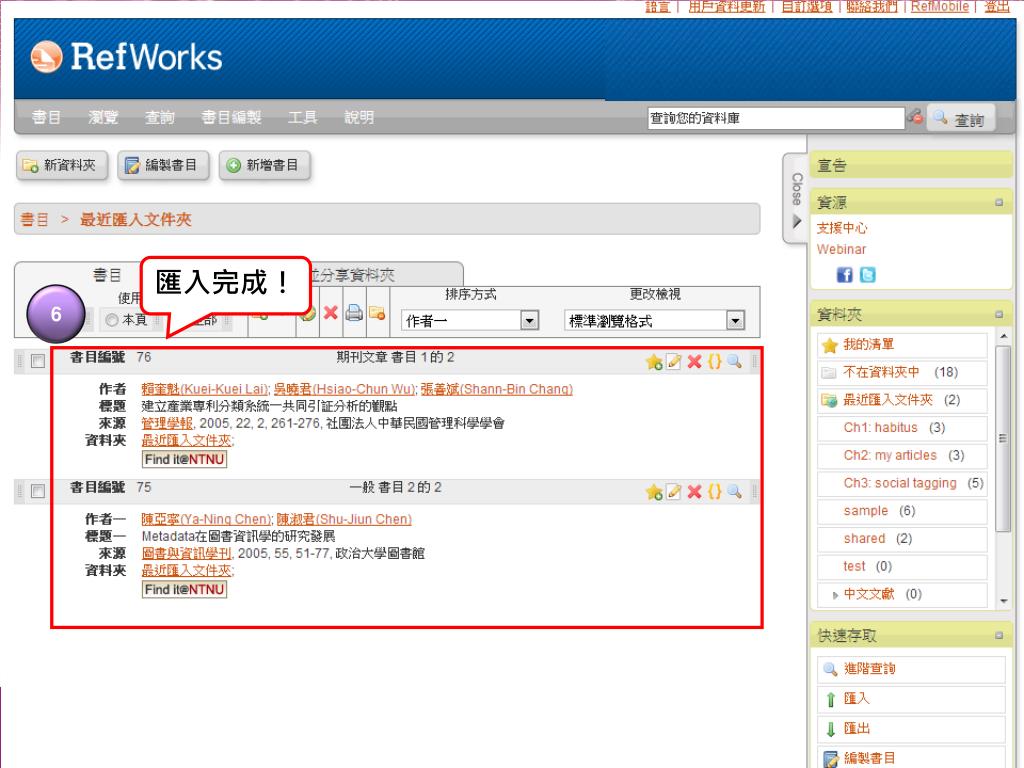Clear search with icon beside search box
1024x768 pixels.
(x=915, y=118)
